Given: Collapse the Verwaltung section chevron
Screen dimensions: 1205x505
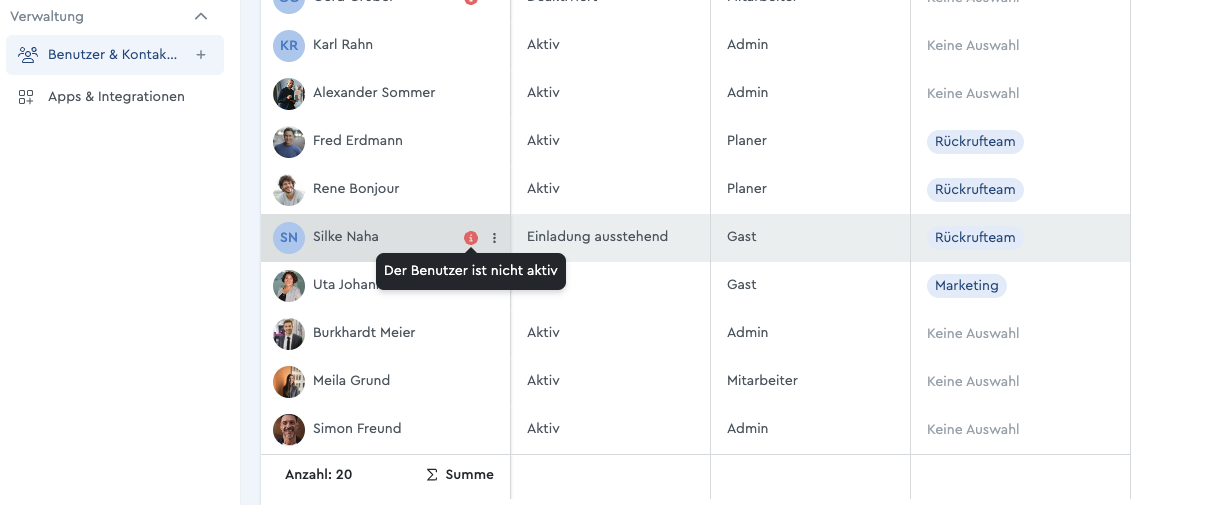Looking at the screenshot, I should (201, 16).
